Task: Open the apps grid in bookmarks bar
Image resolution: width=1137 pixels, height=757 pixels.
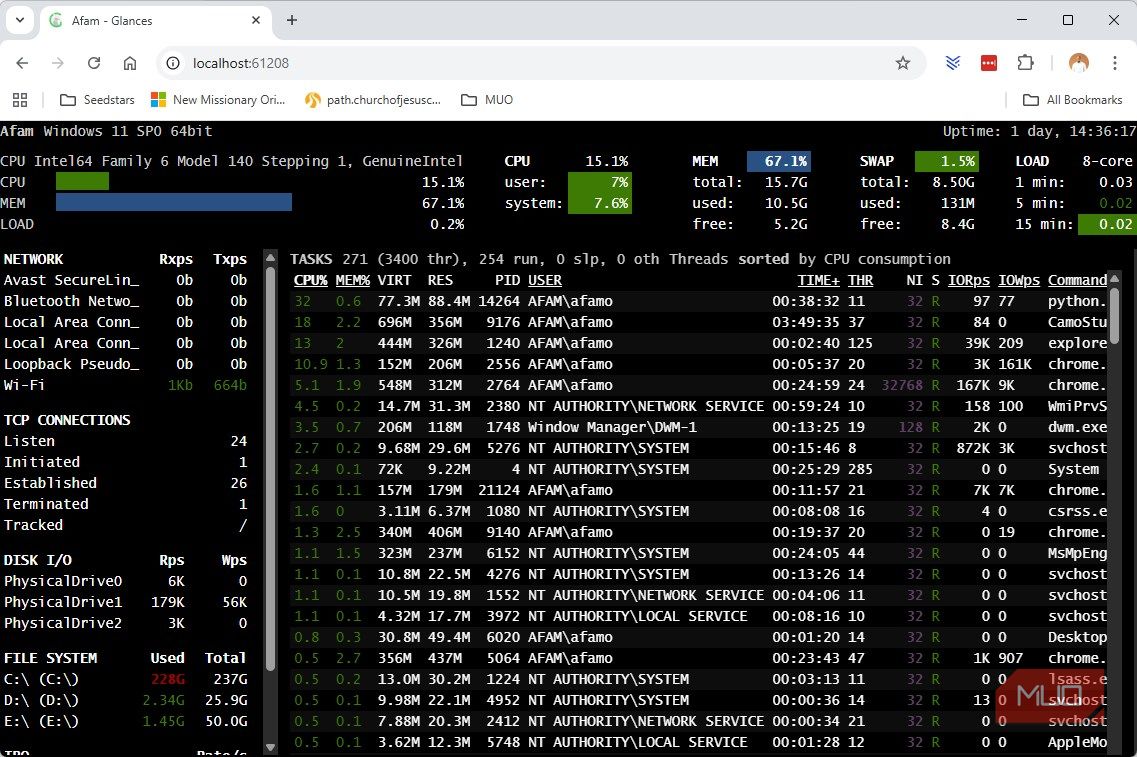Action: pyautogui.click(x=20, y=100)
